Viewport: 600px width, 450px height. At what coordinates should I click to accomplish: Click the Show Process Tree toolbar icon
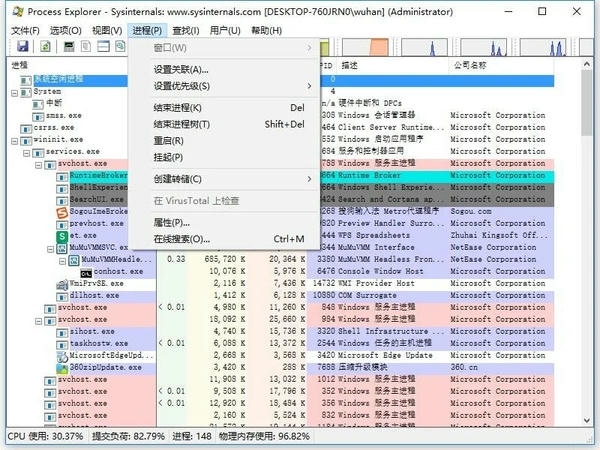click(86, 47)
